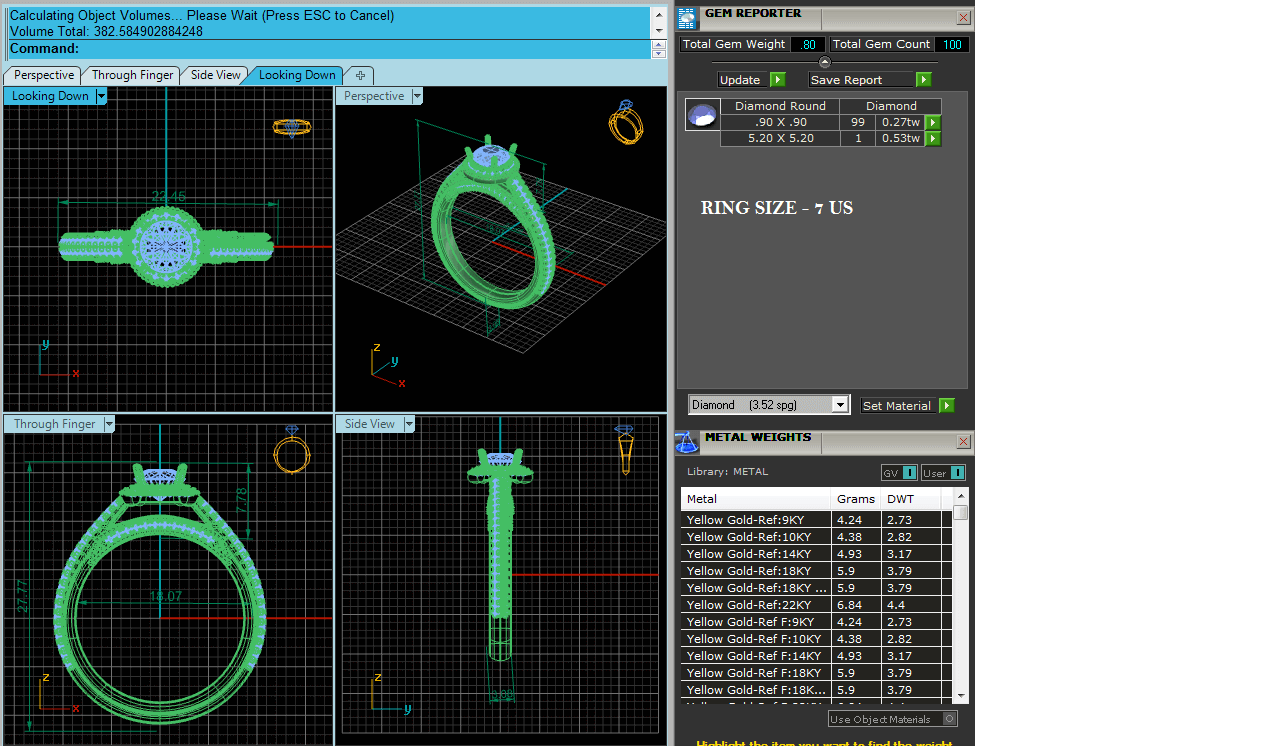The image size is (1274, 746).
Task: Select the Yellow Gold-Ref F:18KY row
Action: point(816,673)
